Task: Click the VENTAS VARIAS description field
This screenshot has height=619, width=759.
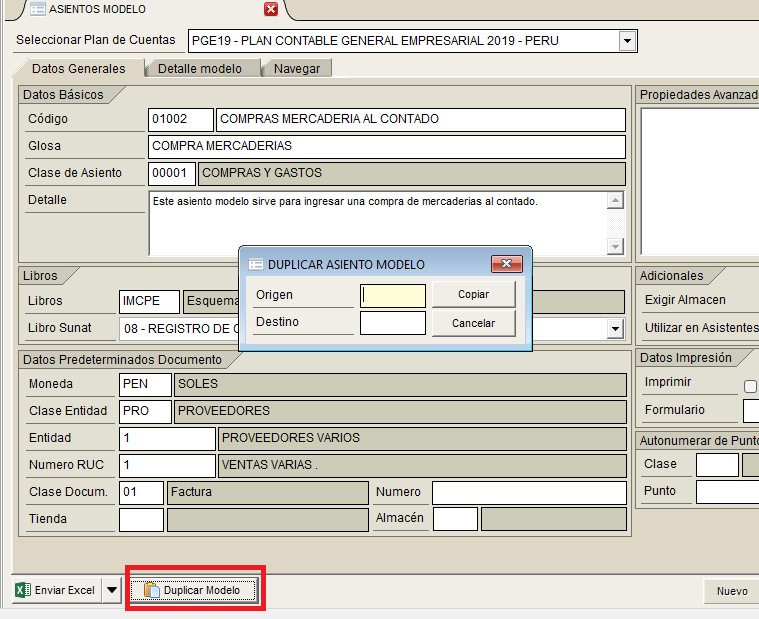Action: coord(422,466)
